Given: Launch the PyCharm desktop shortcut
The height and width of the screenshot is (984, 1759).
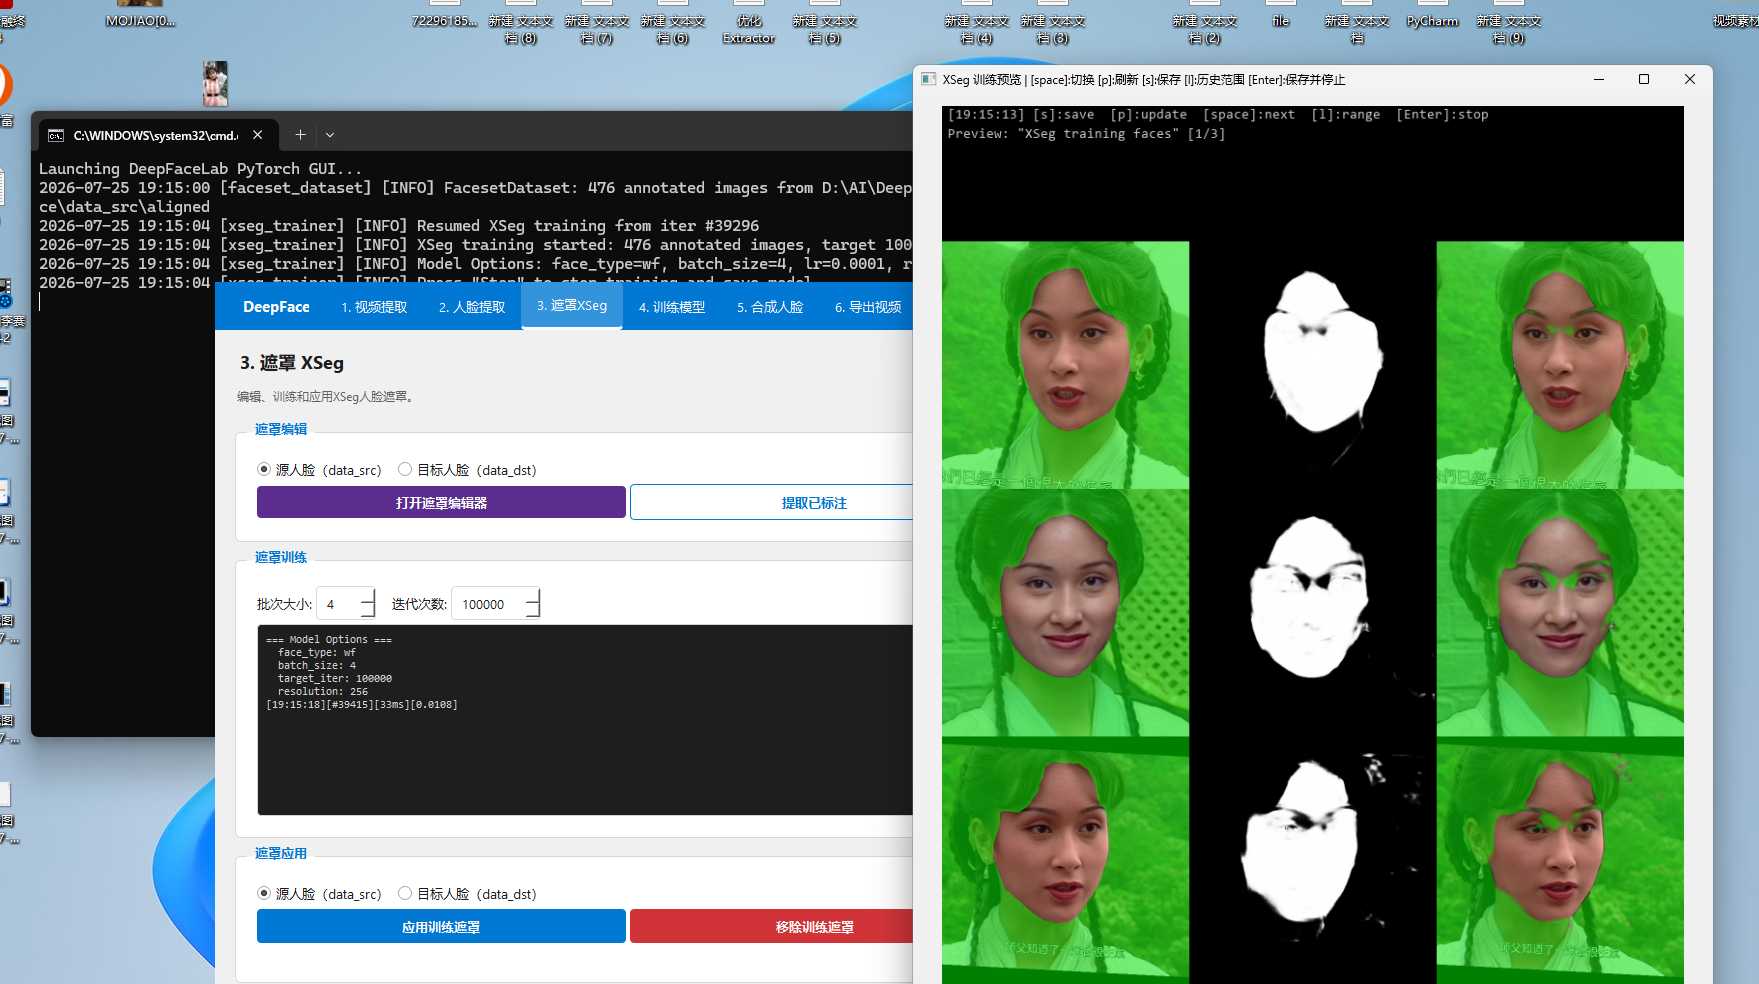Looking at the screenshot, I should (1432, 14).
